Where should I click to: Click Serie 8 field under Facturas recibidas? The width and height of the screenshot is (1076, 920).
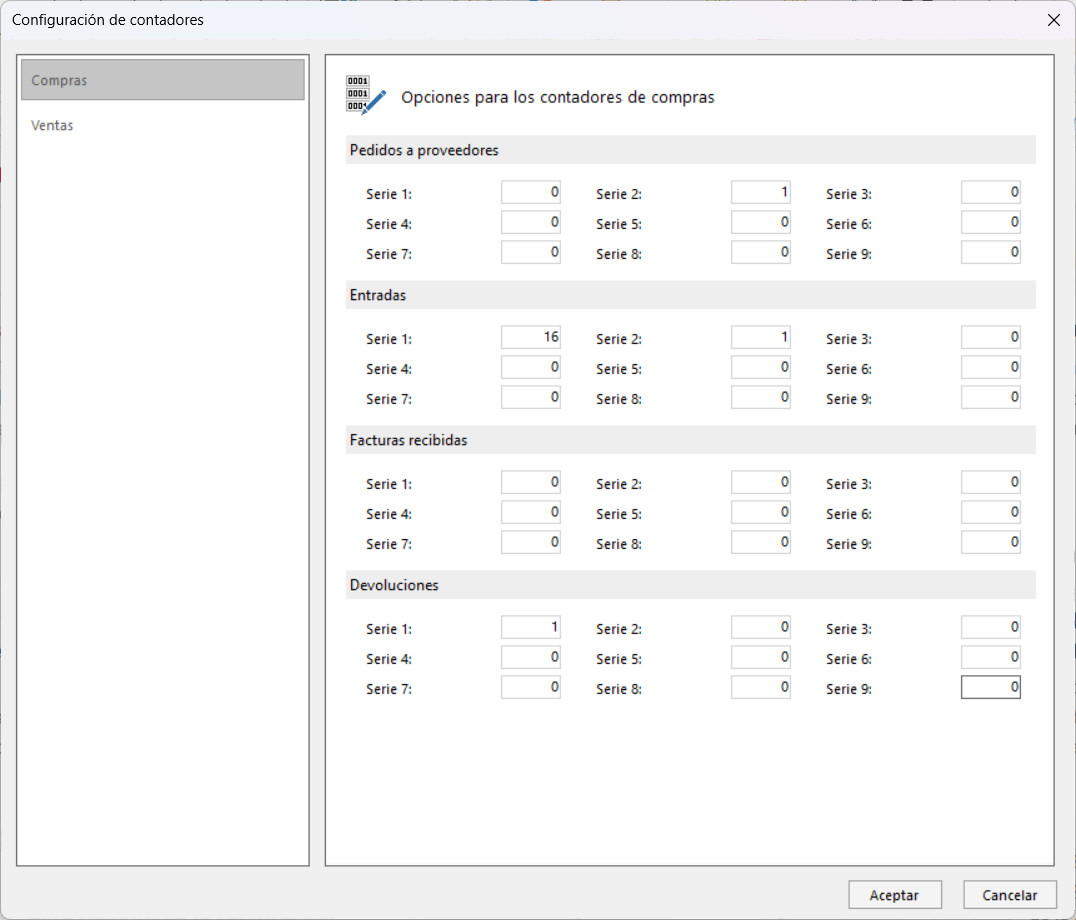[x=760, y=543]
